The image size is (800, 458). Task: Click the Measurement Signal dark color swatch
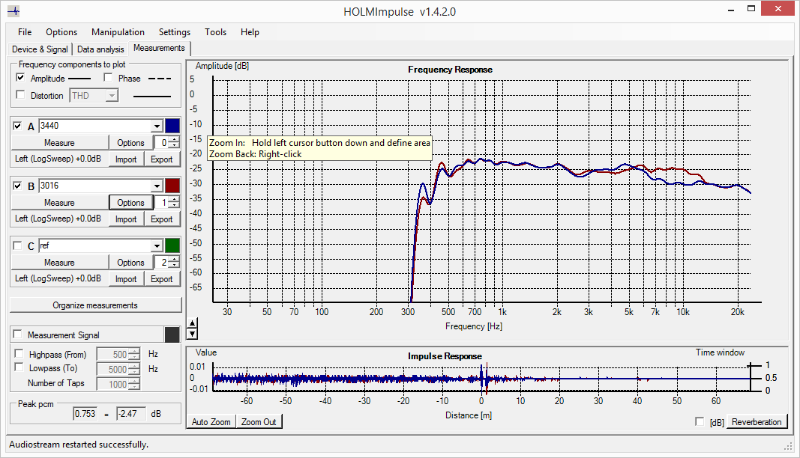tap(172, 335)
